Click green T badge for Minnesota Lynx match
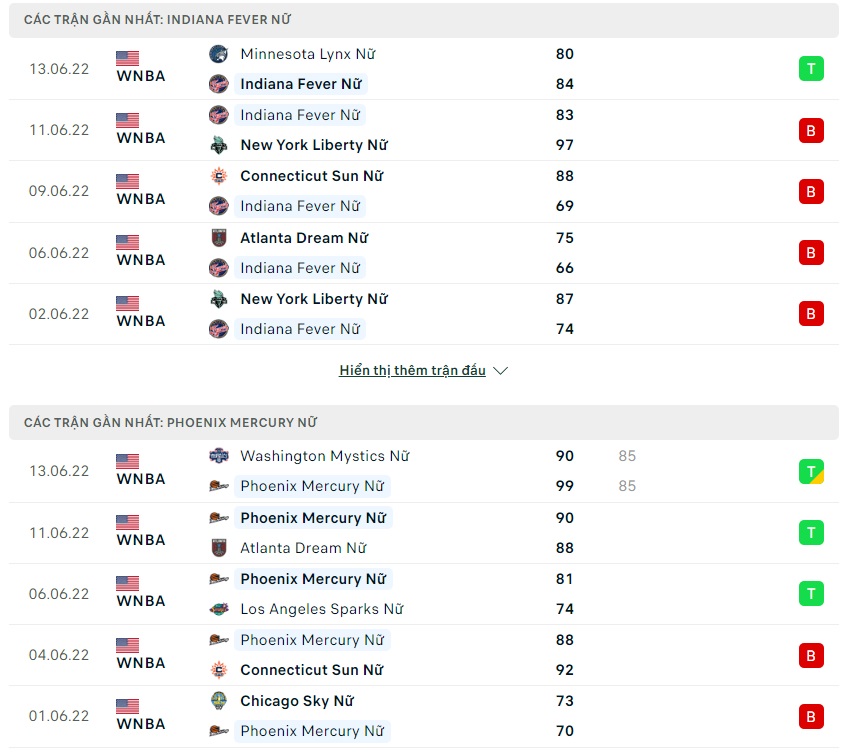Image resolution: width=847 pixels, height=752 pixels. (x=811, y=69)
